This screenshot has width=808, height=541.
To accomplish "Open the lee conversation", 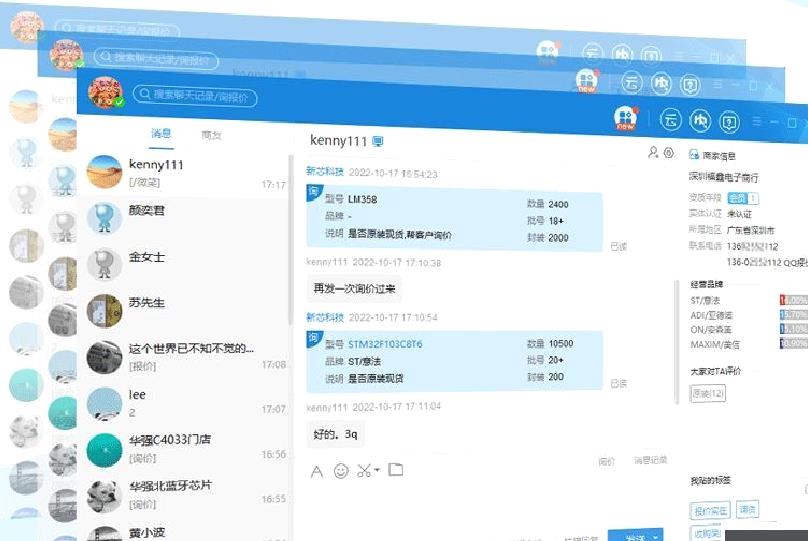I will pos(186,403).
